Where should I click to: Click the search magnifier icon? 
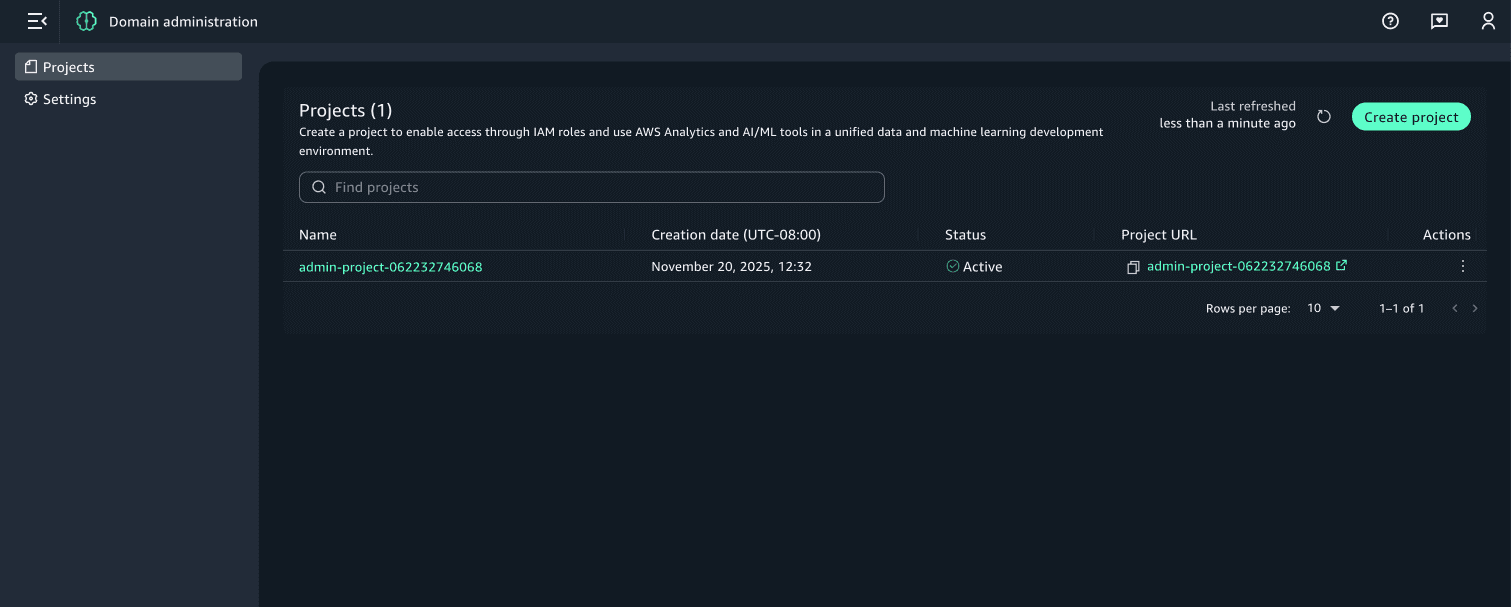tap(319, 187)
